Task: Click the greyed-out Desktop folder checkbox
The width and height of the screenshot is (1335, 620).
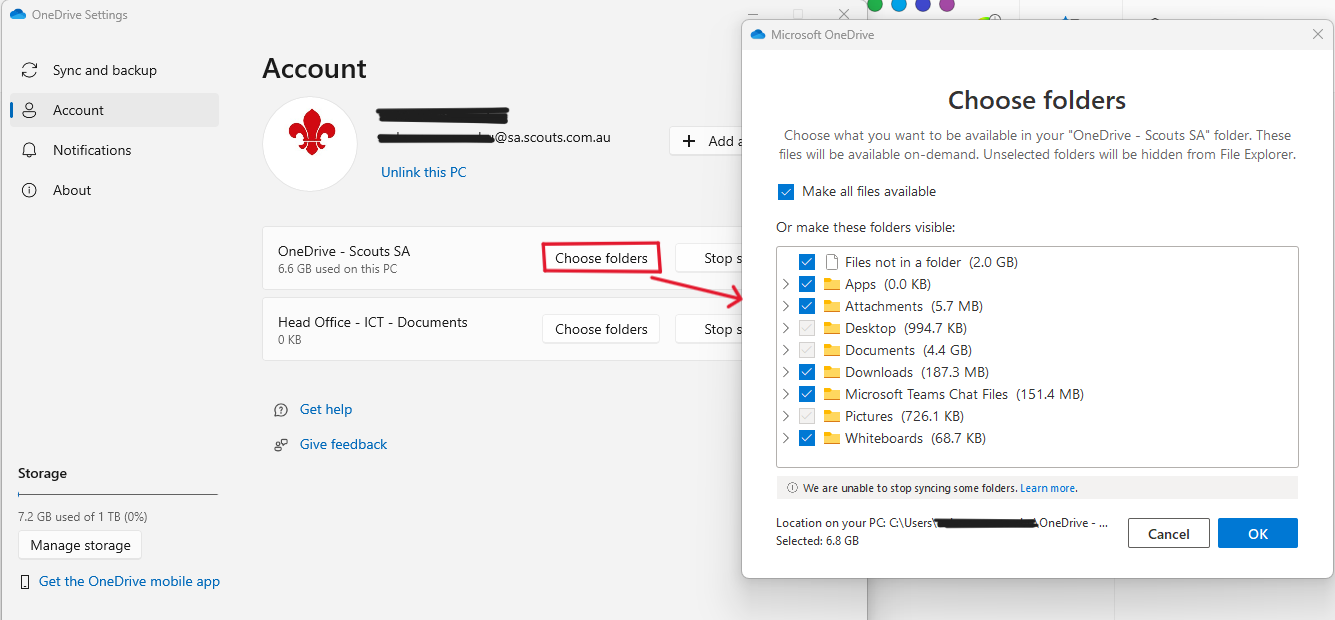Action: (x=807, y=328)
